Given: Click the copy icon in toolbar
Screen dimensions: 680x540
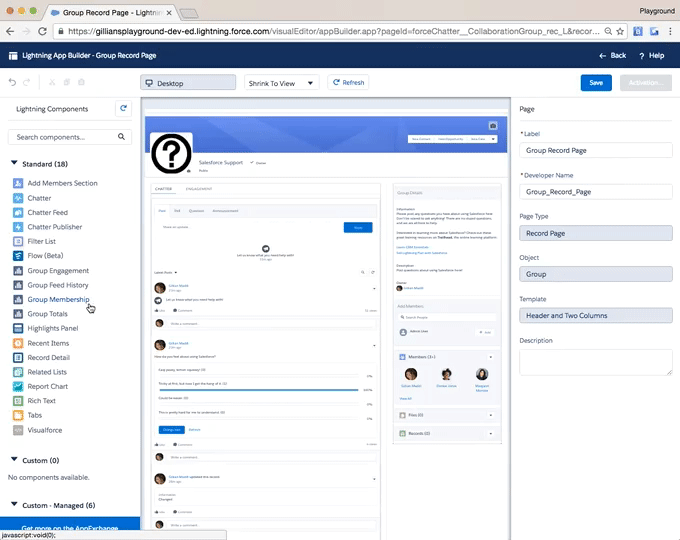Looking at the screenshot, I should (x=67, y=82).
